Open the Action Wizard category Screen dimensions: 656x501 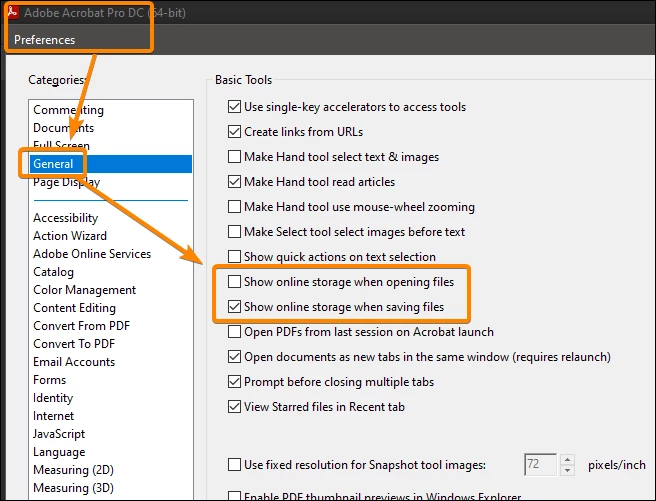click(70, 236)
